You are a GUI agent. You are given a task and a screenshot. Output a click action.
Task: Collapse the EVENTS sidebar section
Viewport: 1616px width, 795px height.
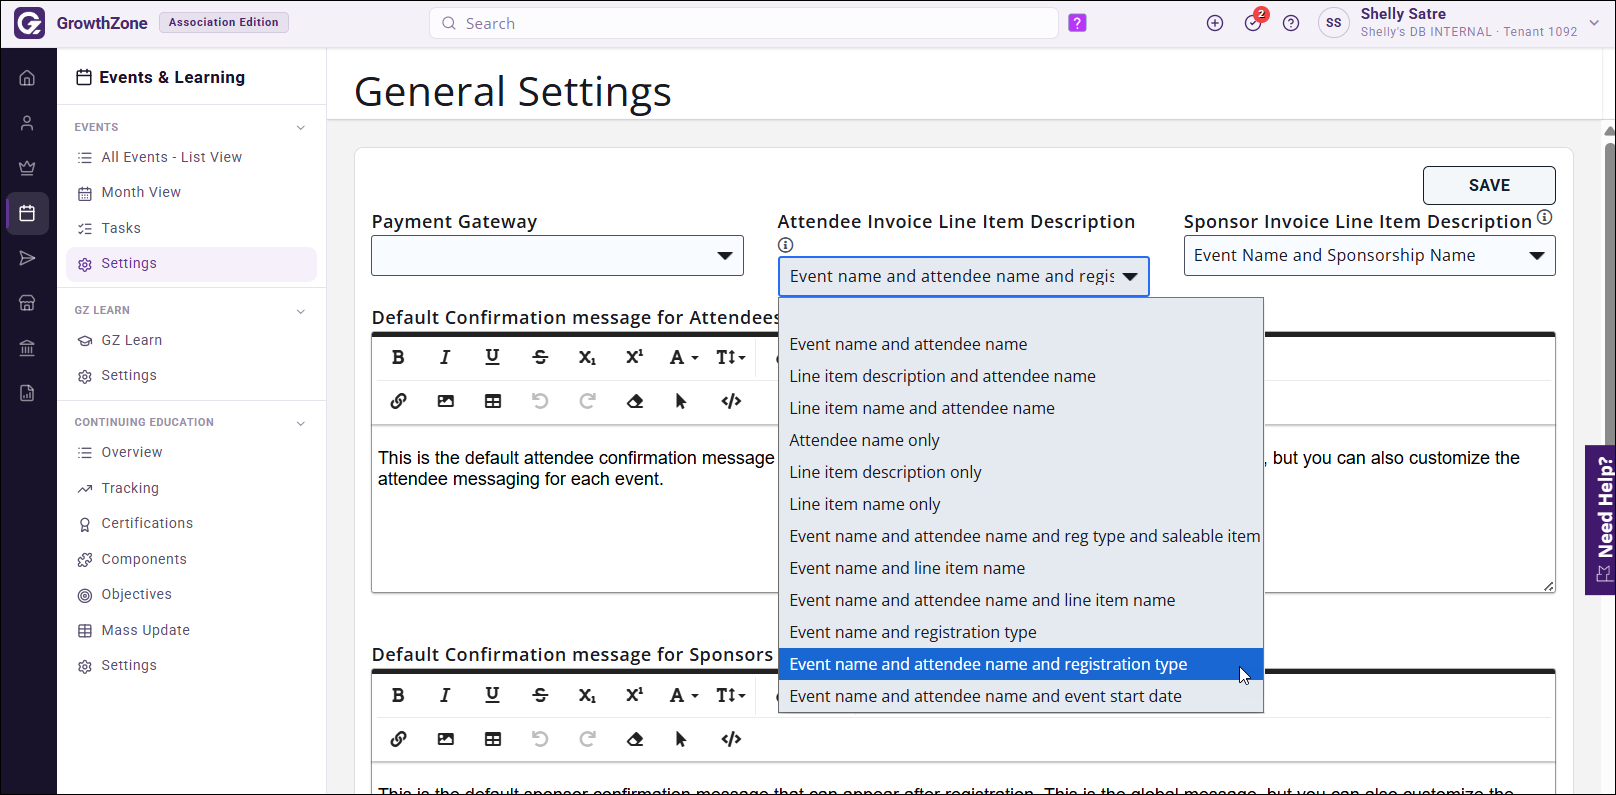[x=301, y=127]
